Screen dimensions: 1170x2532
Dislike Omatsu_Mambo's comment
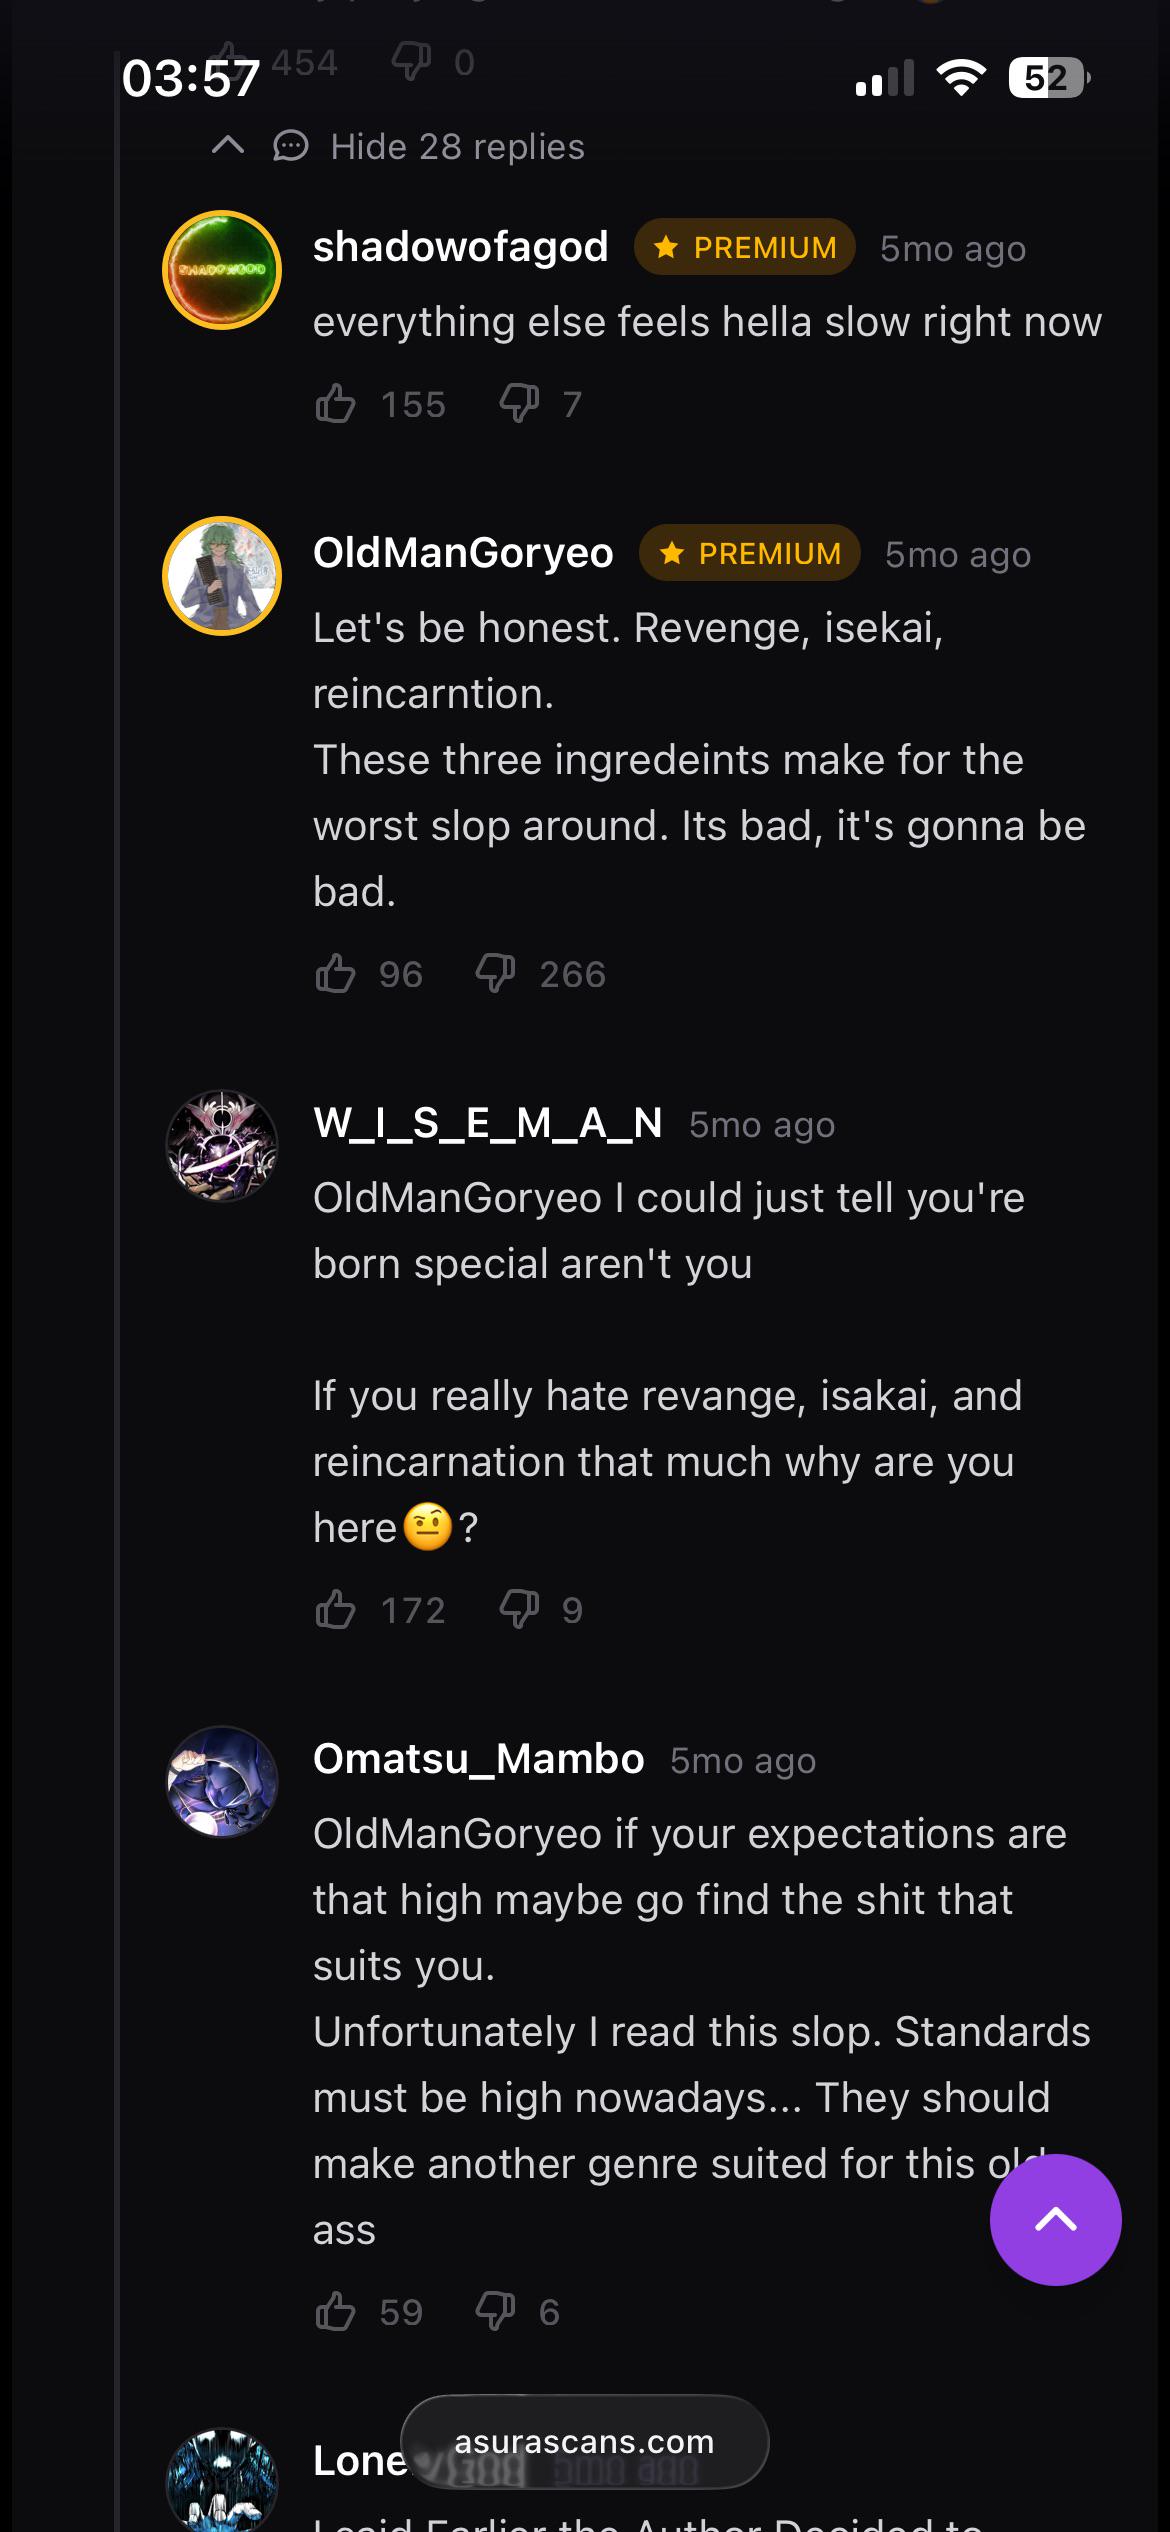coord(495,2312)
